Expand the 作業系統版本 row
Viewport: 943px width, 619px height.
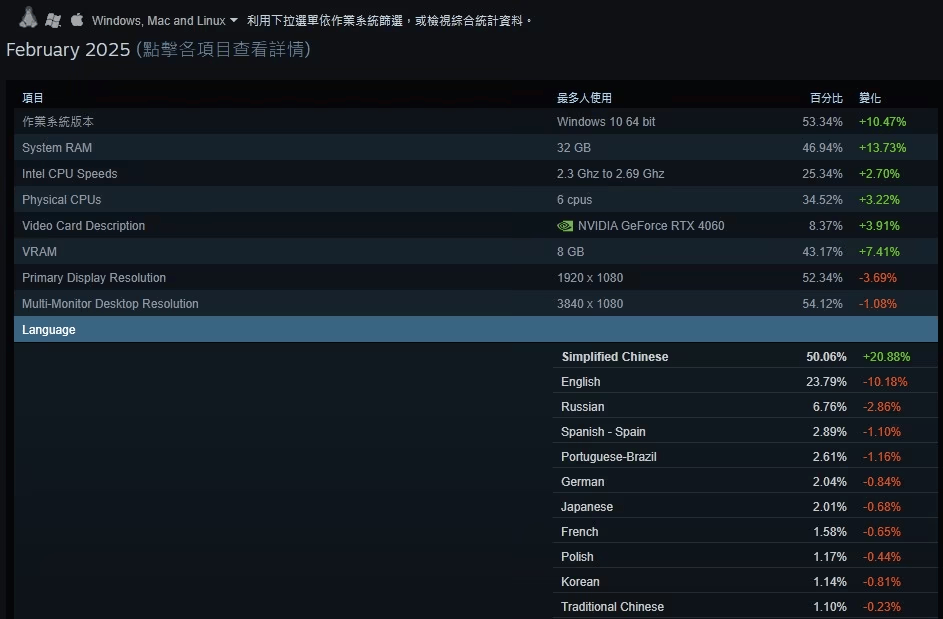click(x=58, y=122)
